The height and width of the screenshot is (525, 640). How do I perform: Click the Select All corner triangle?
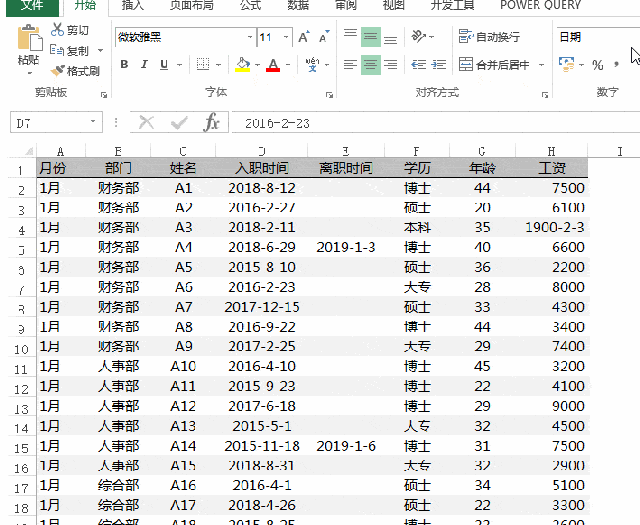click(29, 151)
